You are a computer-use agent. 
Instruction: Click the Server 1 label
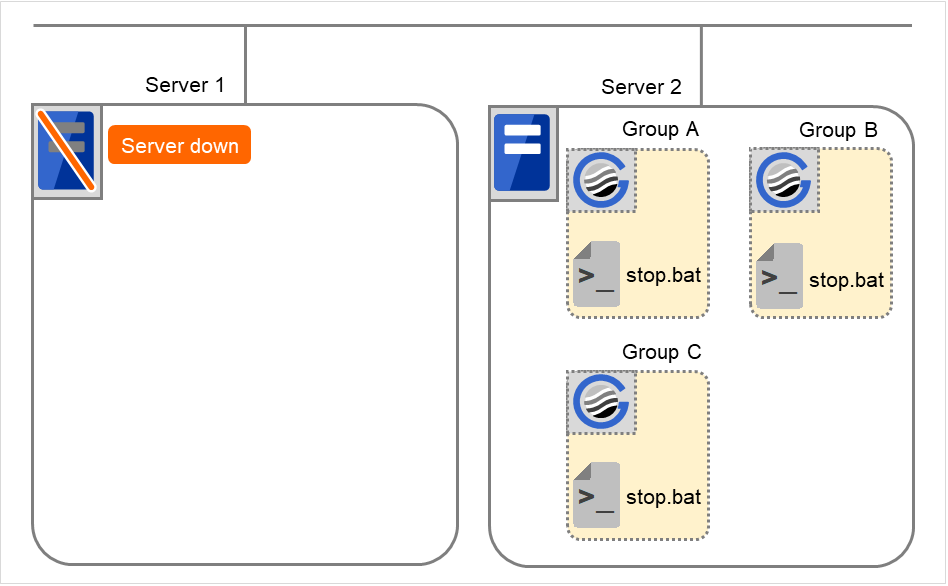[x=185, y=85]
